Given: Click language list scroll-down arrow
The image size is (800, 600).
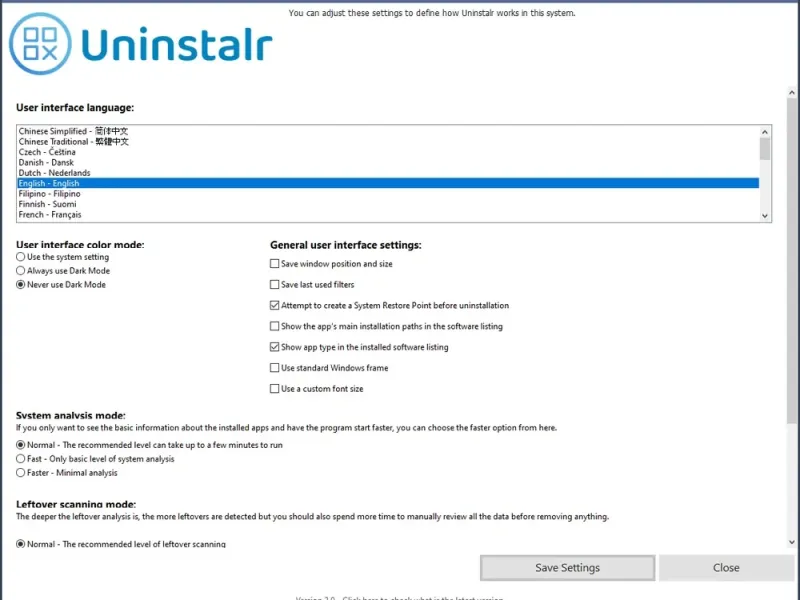Looking at the screenshot, I should click(x=765, y=216).
